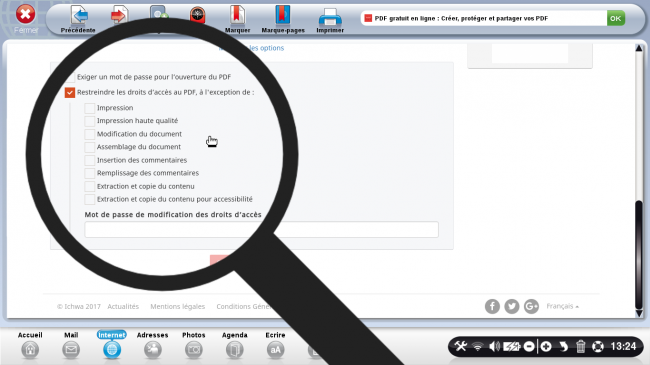The image size is (650, 365).
Task: Uncheck Restreindre les droits d'accès checkbox
Action: point(70,92)
